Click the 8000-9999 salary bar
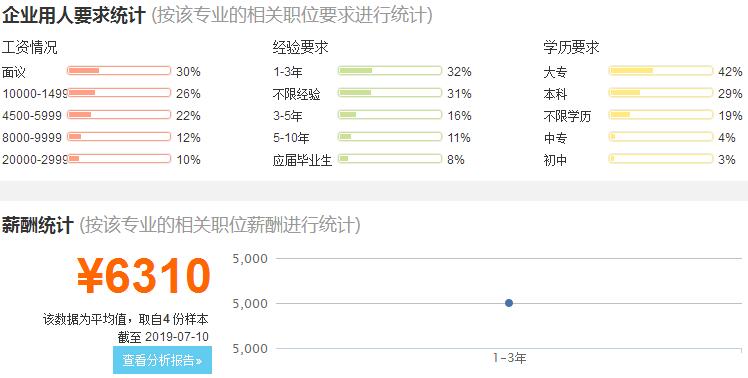The height and width of the screenshot is (378, 748). click(x=119, y=136)
